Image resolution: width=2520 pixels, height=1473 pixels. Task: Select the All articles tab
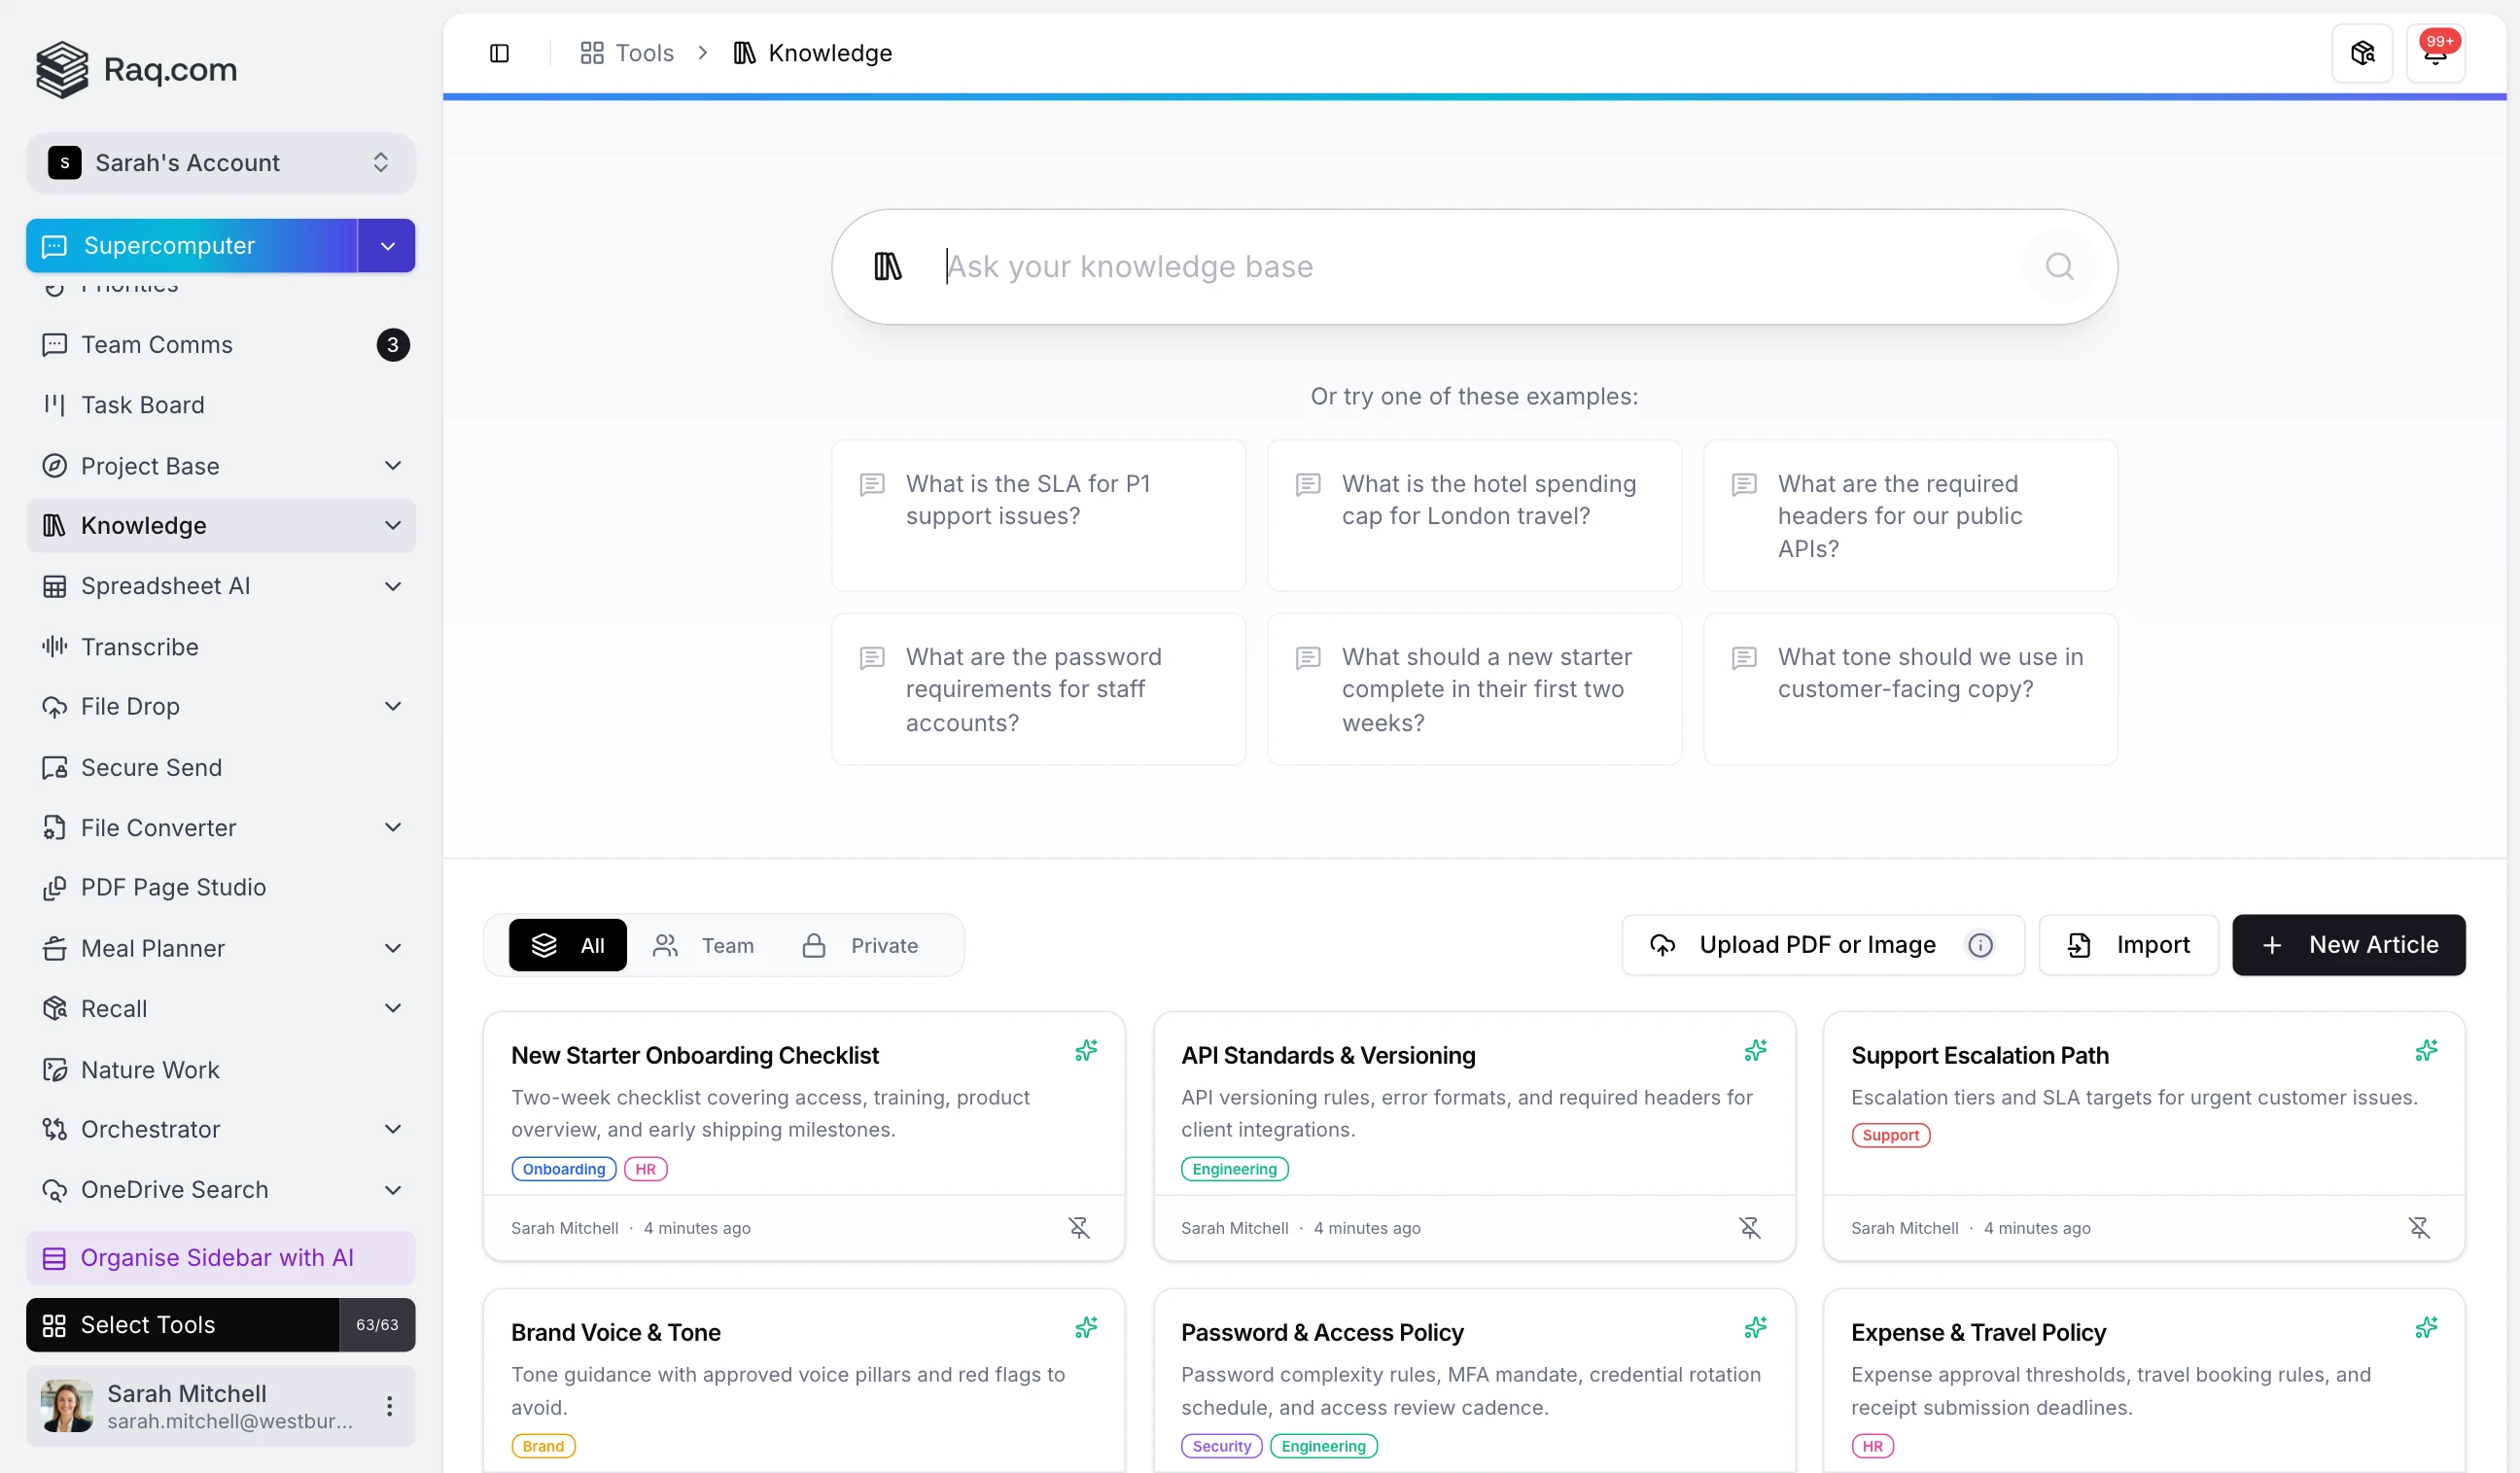pyautogui.click(x=567, y=945)
